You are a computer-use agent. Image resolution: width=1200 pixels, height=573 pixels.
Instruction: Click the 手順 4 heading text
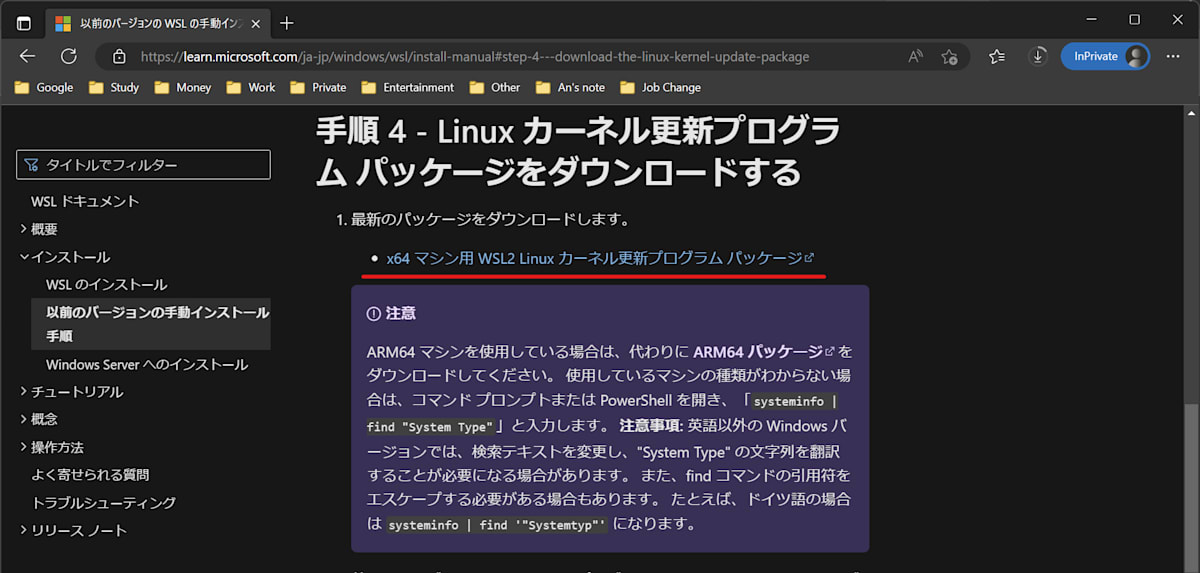[x=578, y=151]
